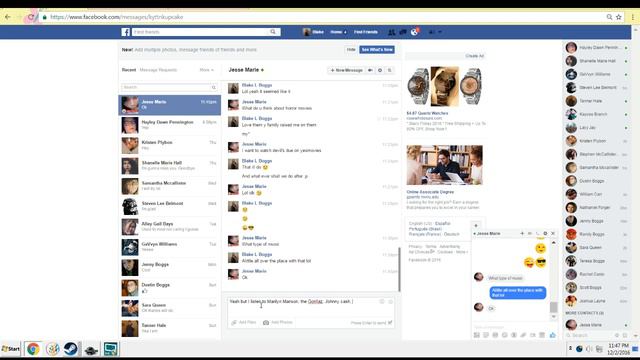Click the Create Ad link
Screen dimensions: 640x360
[x=474, y=56]
